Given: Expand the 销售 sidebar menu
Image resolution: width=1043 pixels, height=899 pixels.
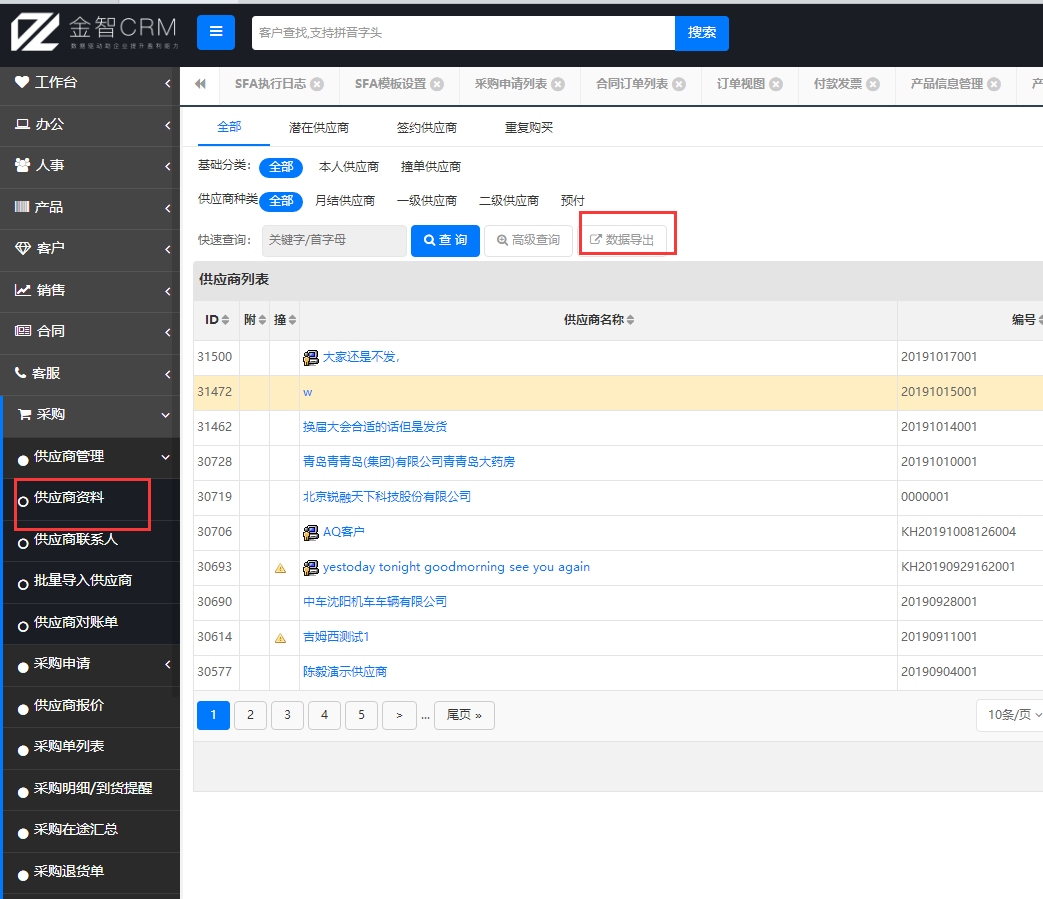Looking at the screenshot, I should [x=90, y=291].
